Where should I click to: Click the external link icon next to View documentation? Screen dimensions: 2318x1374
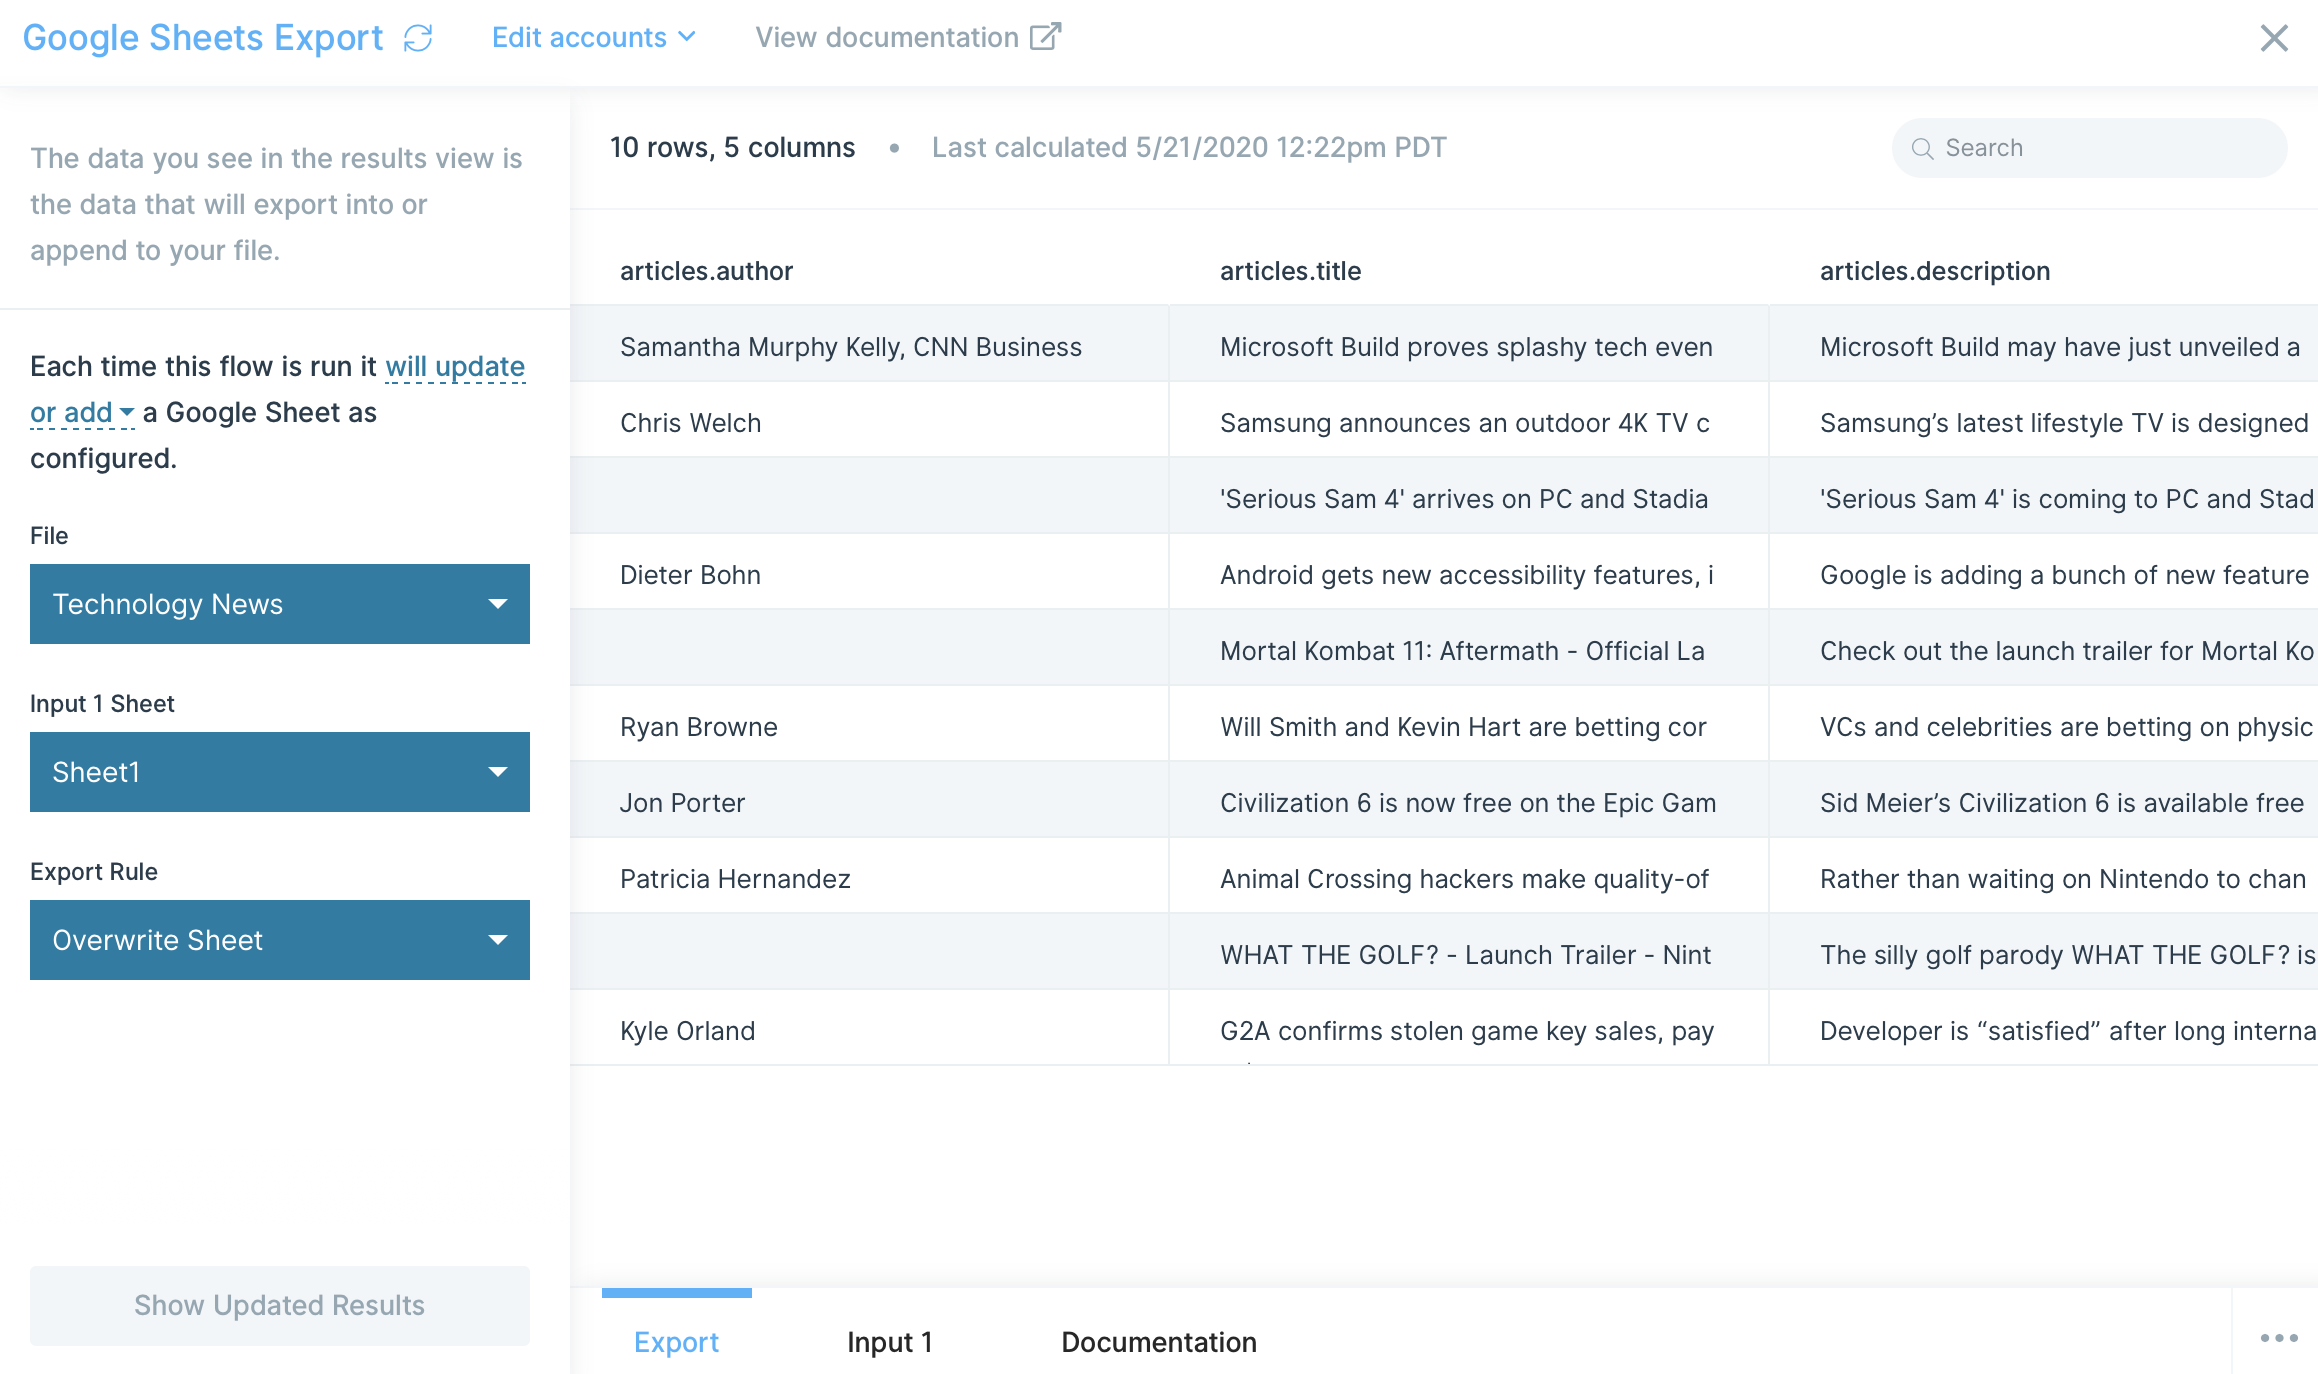1045,36
